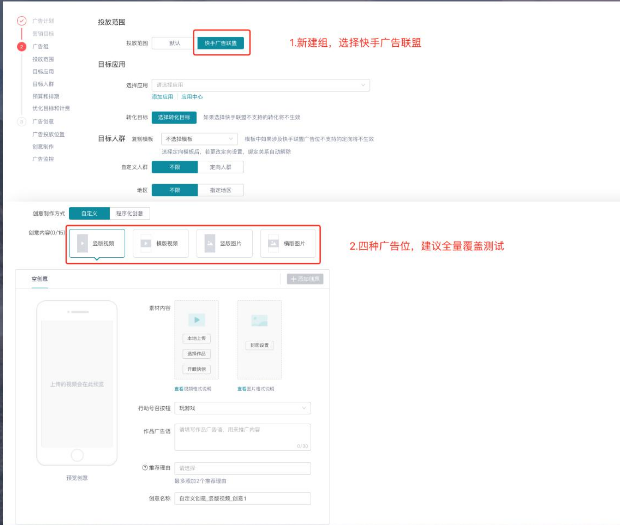Choose 快手广告联盟 as placement scope
Image resolution: width=620 pixels, height=525 pixels.
219,44
